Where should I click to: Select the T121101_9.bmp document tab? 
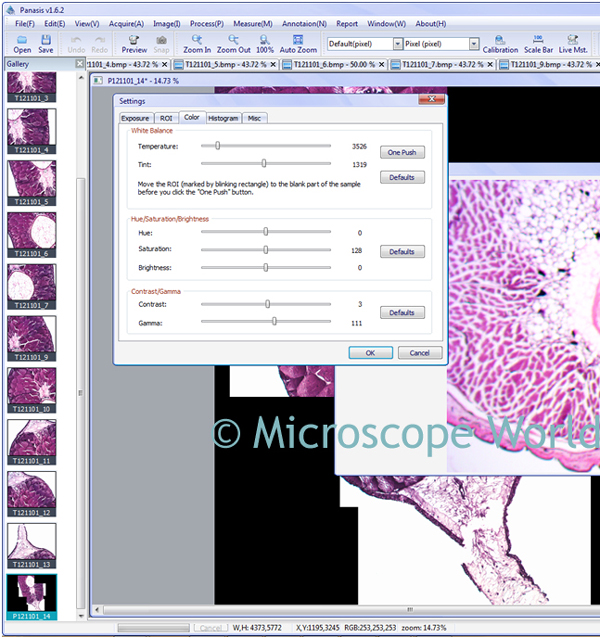click(x=546, y=65)
